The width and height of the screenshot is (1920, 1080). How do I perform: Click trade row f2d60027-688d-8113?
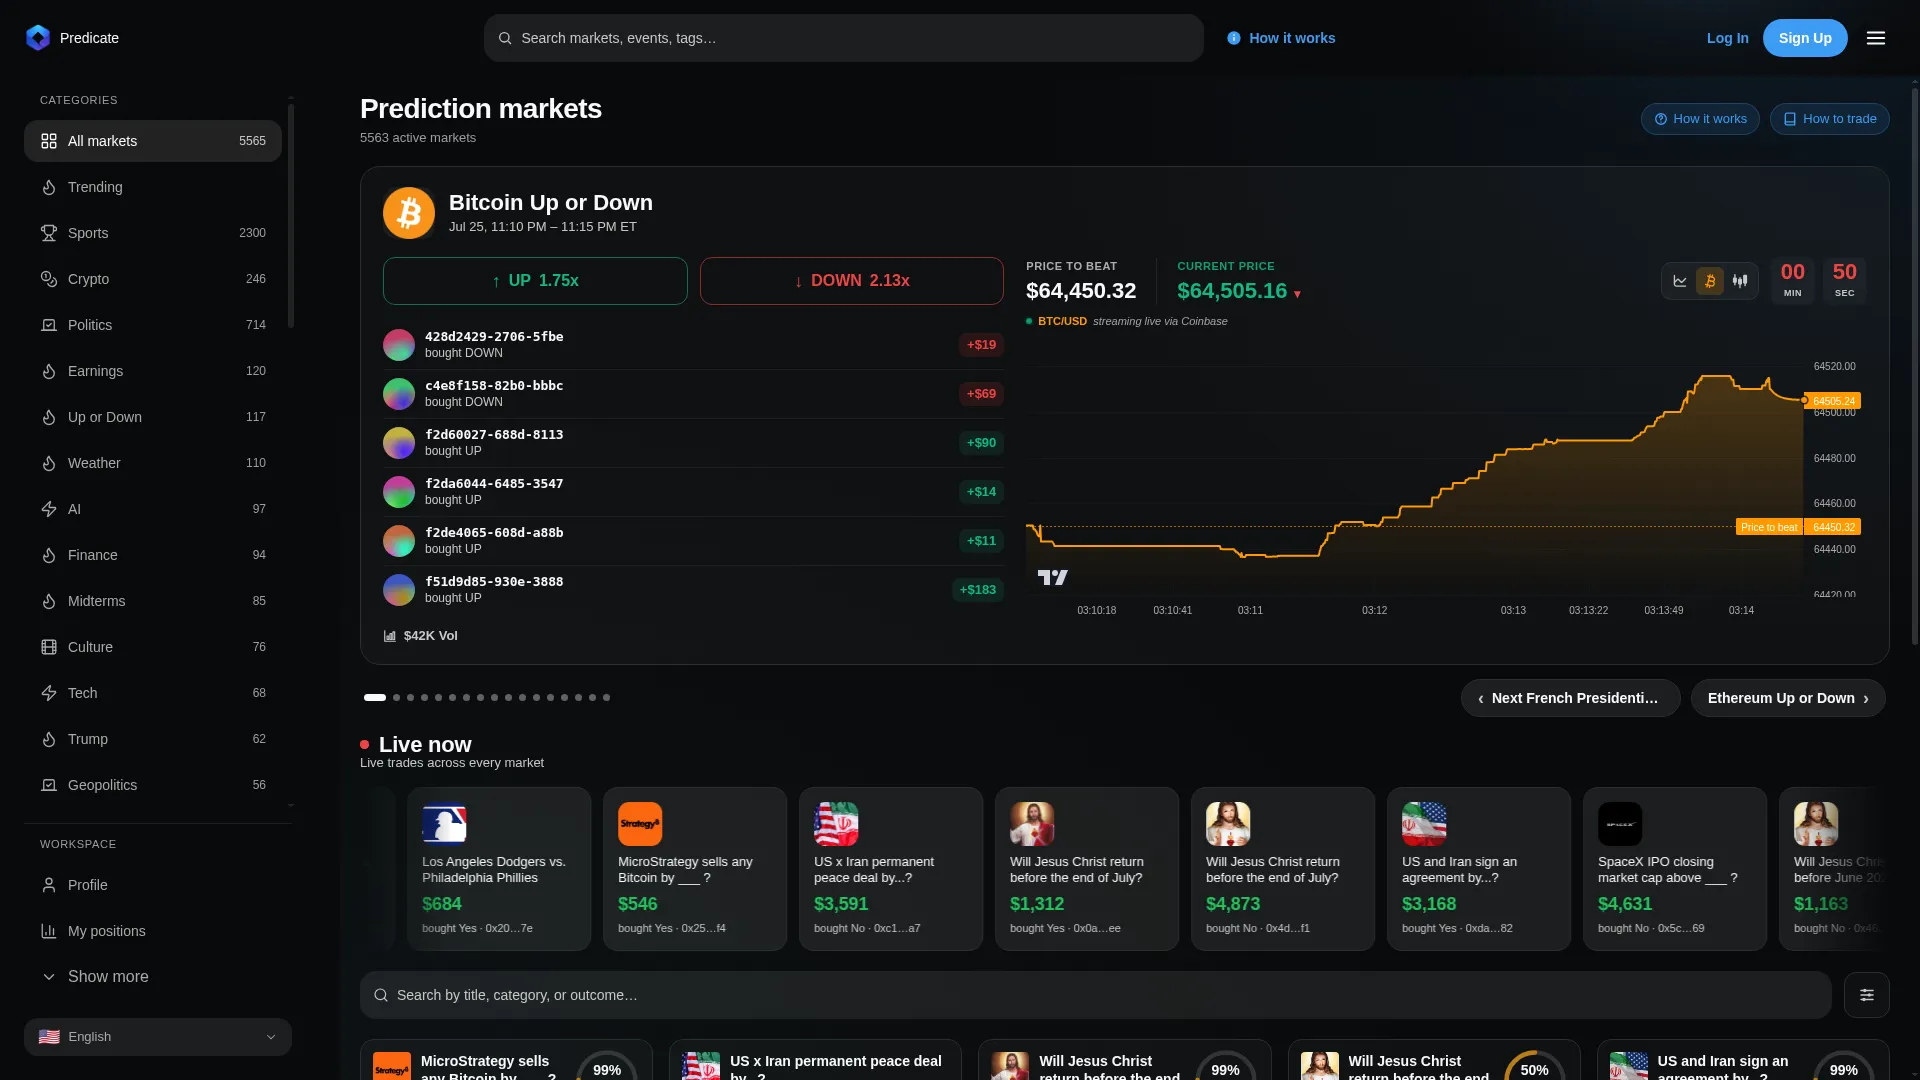tap(693, 443)
